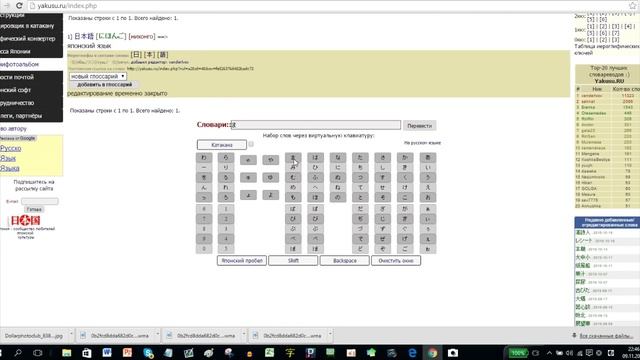Click the Backspace virtual keyboard button
This screenshot has width=640, height=360.
[x=344, y=260]
